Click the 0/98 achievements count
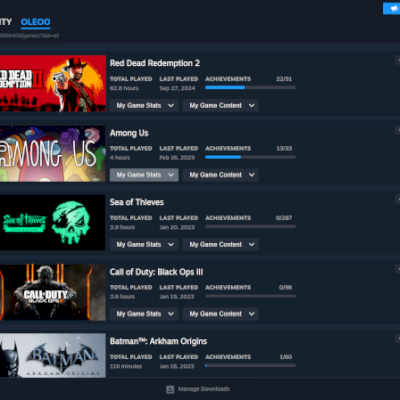Screen dimensions: 400x400 coord(285,287)
